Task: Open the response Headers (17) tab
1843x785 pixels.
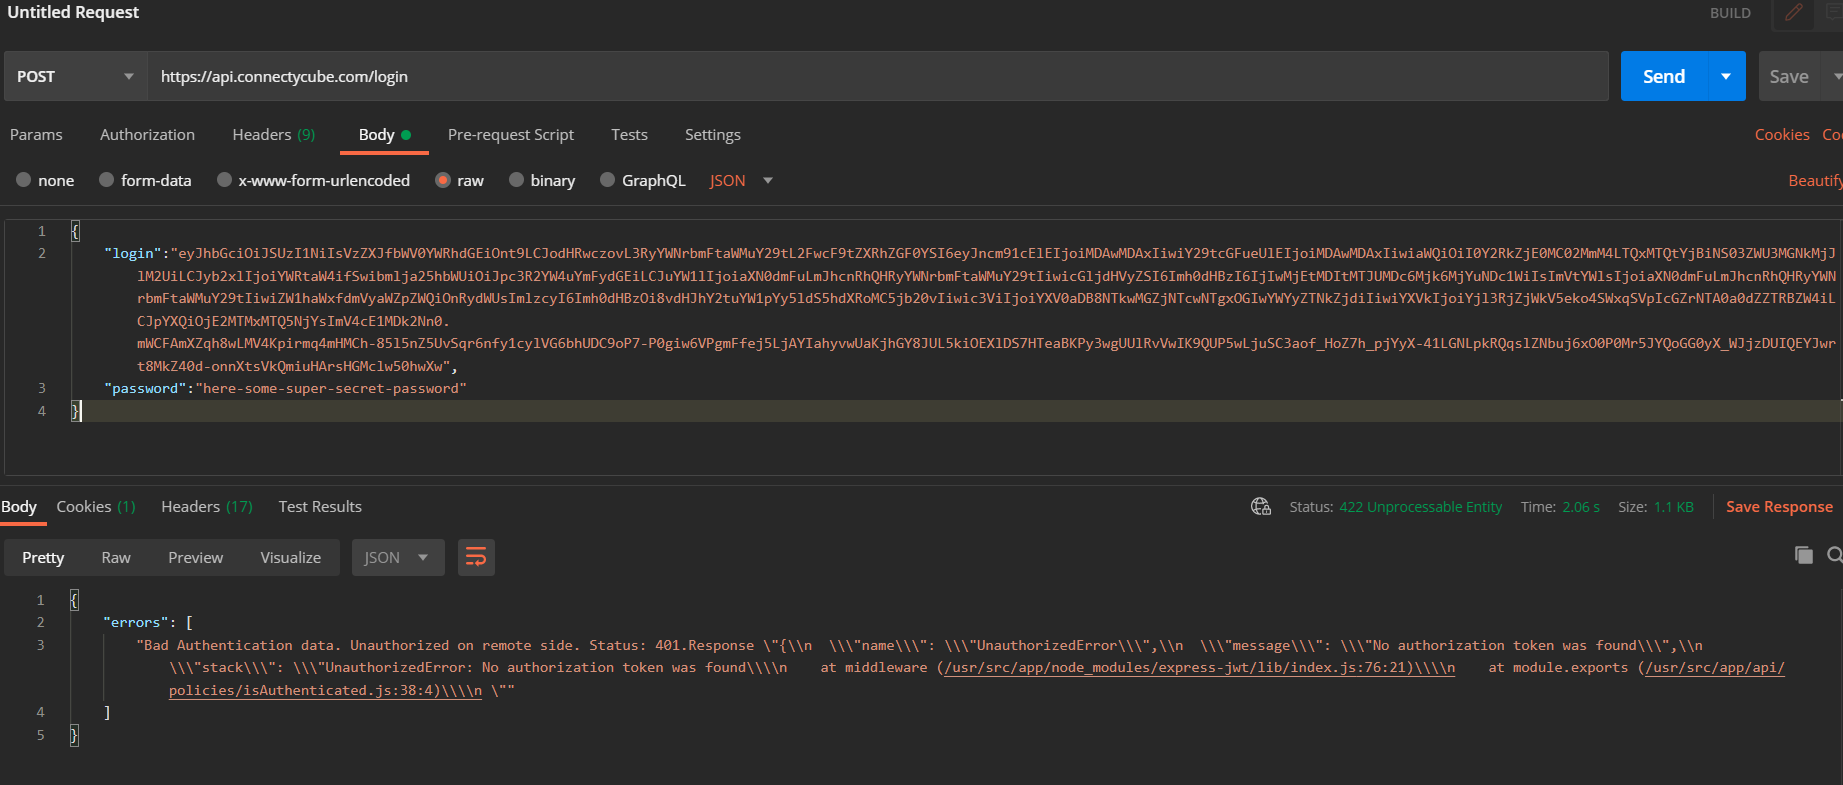Action: tap(207, 506)
